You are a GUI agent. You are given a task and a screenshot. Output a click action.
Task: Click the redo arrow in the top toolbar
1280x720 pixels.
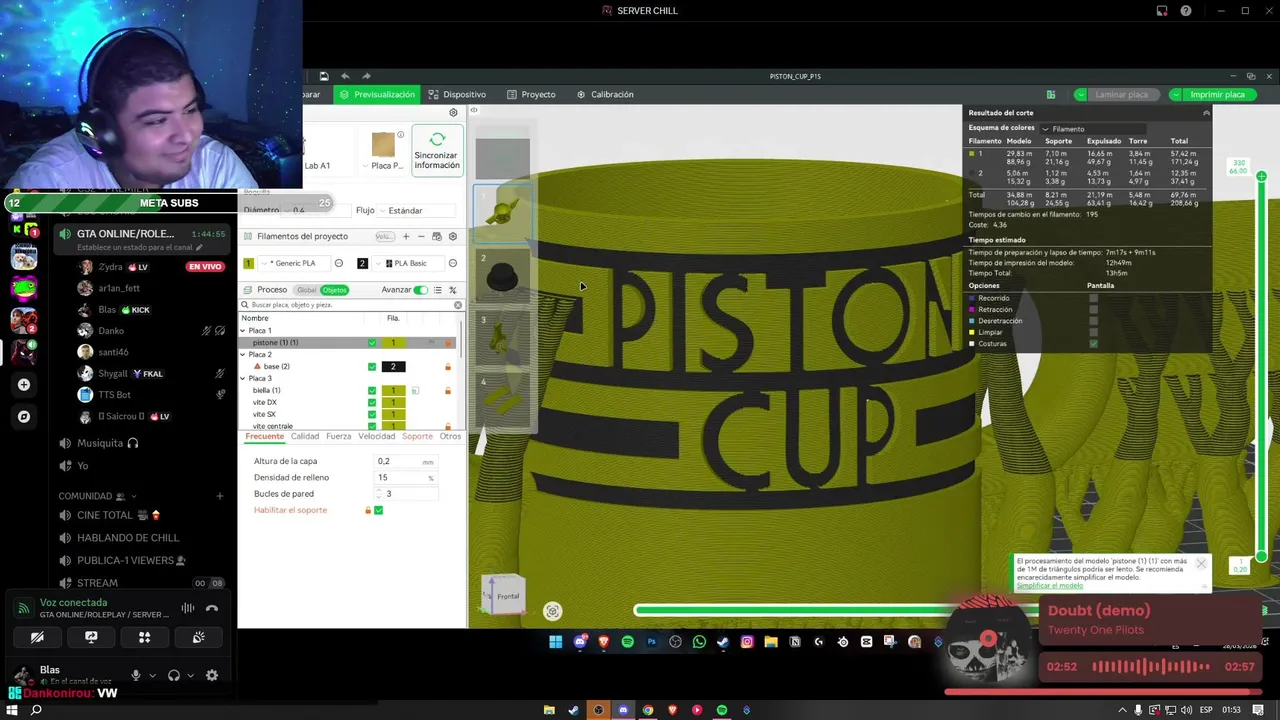click(x=366, y=76)
